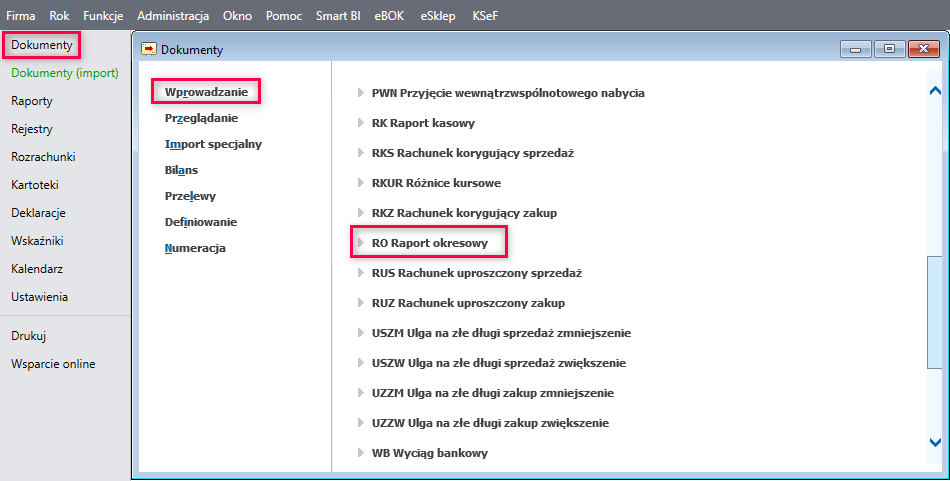Select RKS Rachunek korygujący sprzedaż text
Viewport: 950px width, 481px height.
(473, 153)
